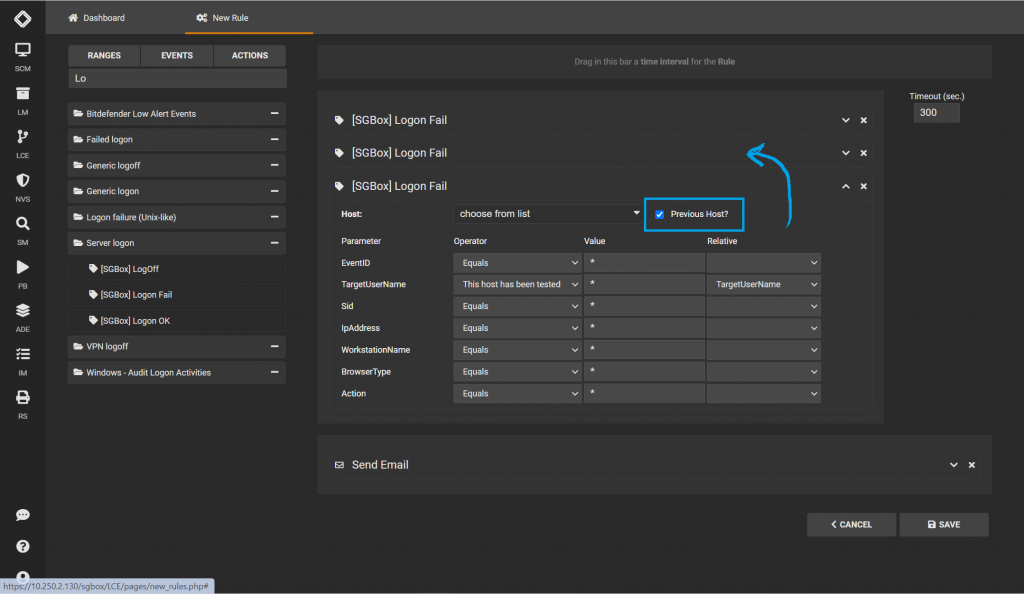This screenshot has height=594, width=1024.
Task: Collapse Logon failure (Unix-like) folder
Action: pos(274,217)
